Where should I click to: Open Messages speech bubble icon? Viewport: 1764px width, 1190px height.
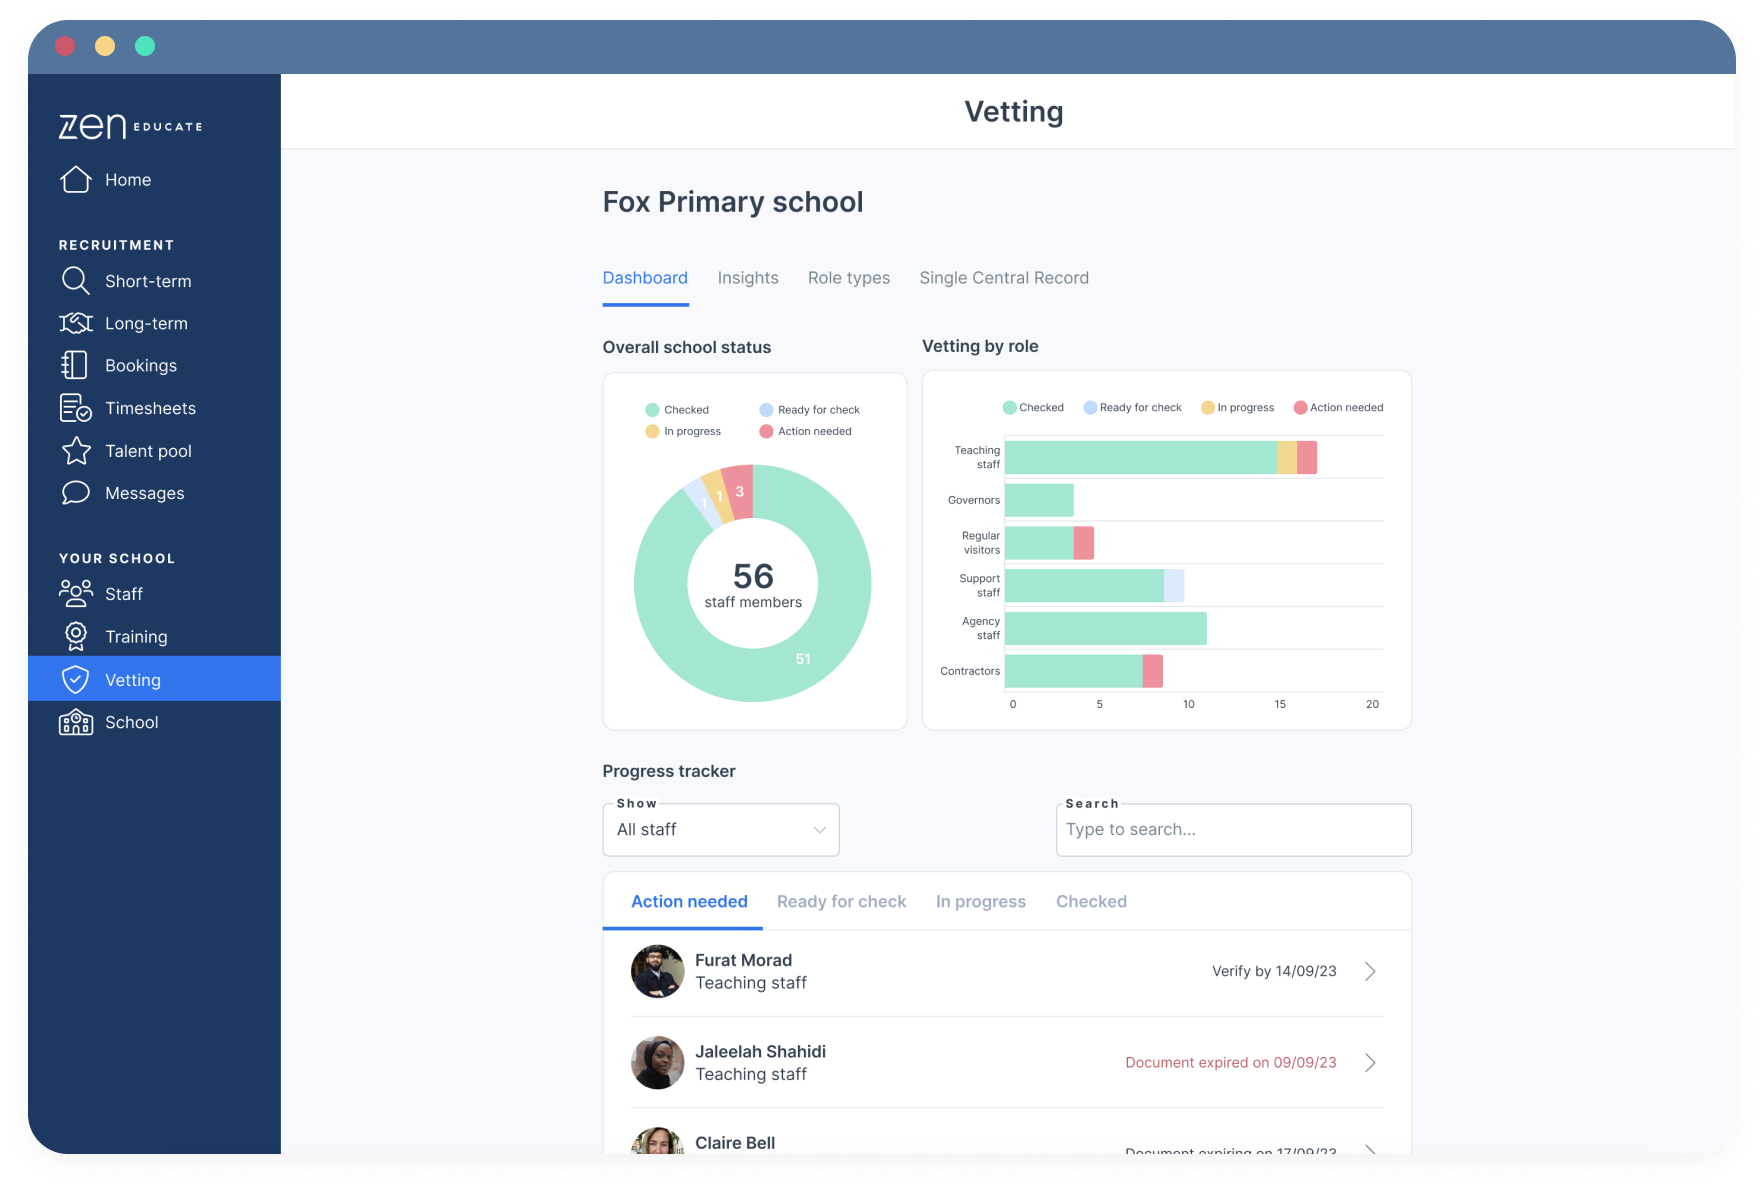pyautogui.click(x=76, y=493)
